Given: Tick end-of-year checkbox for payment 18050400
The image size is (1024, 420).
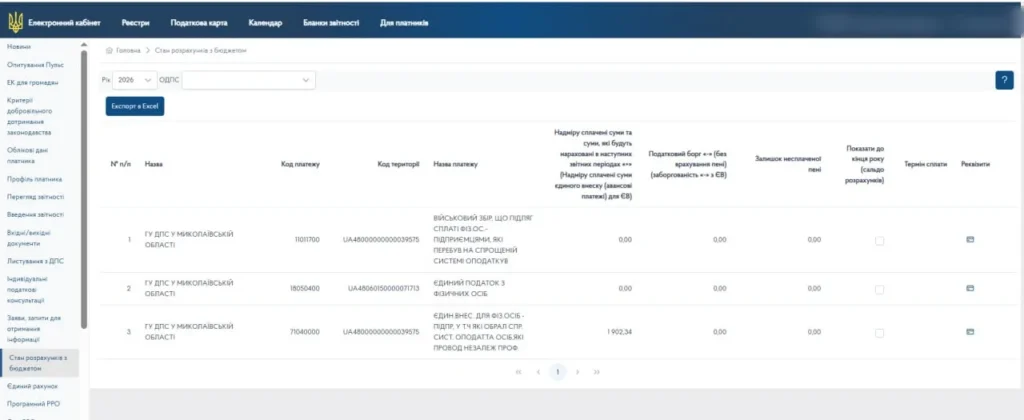Looking at the screenshot, I should pyautogui.click(x=879, y=289).
